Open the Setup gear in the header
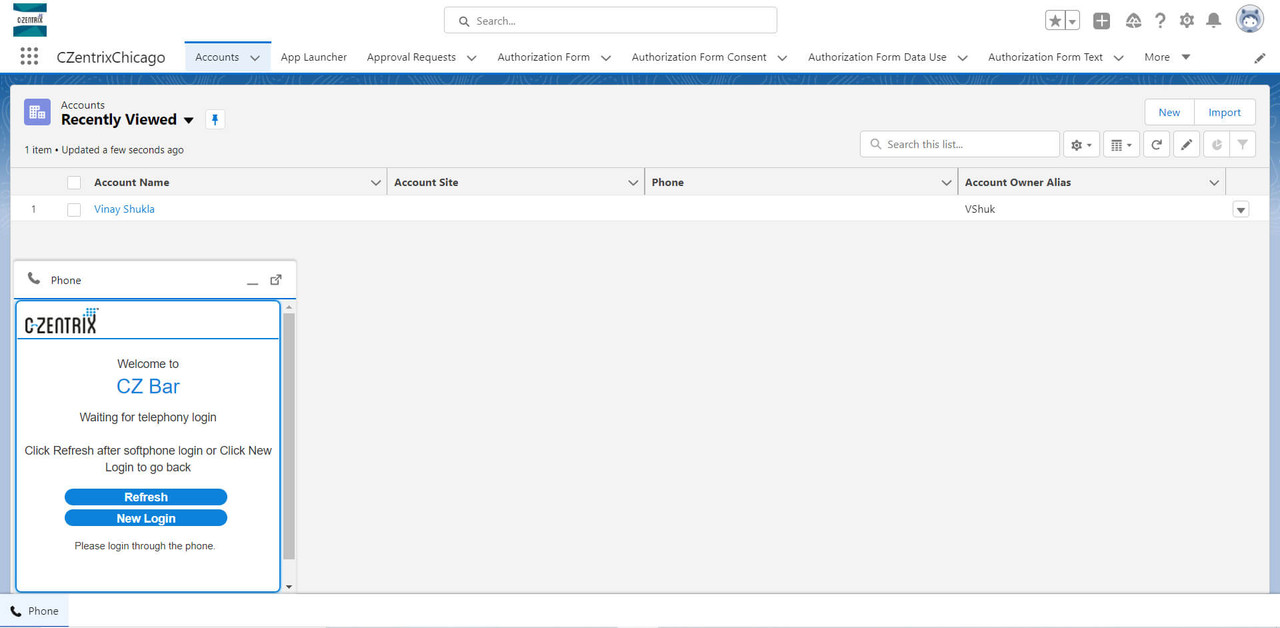The width and height of the screenshot is (1280, 628). (x=1187, y=21)
